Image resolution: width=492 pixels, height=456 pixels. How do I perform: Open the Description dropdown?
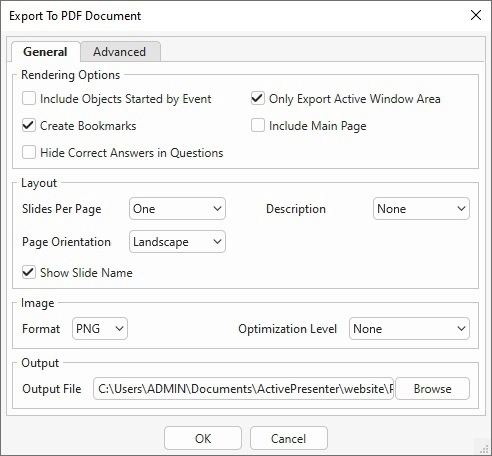(x=421, y=209)
